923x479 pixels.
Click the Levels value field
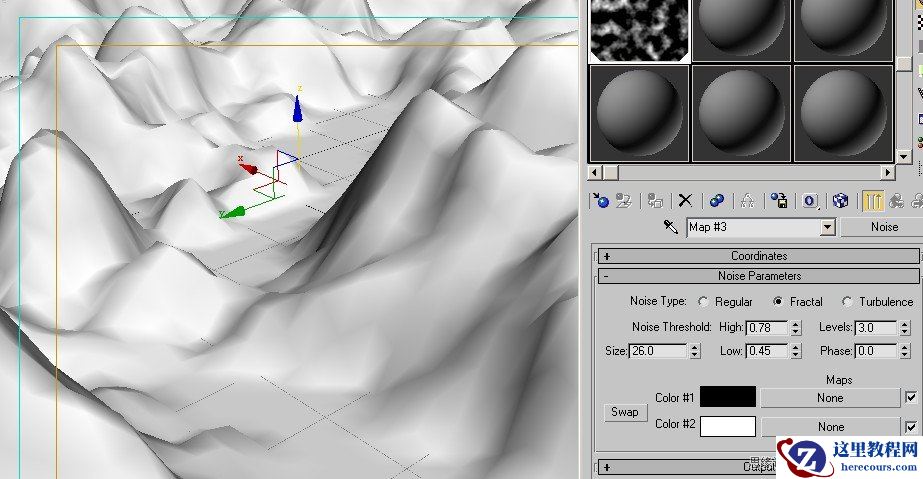[876, 328]
